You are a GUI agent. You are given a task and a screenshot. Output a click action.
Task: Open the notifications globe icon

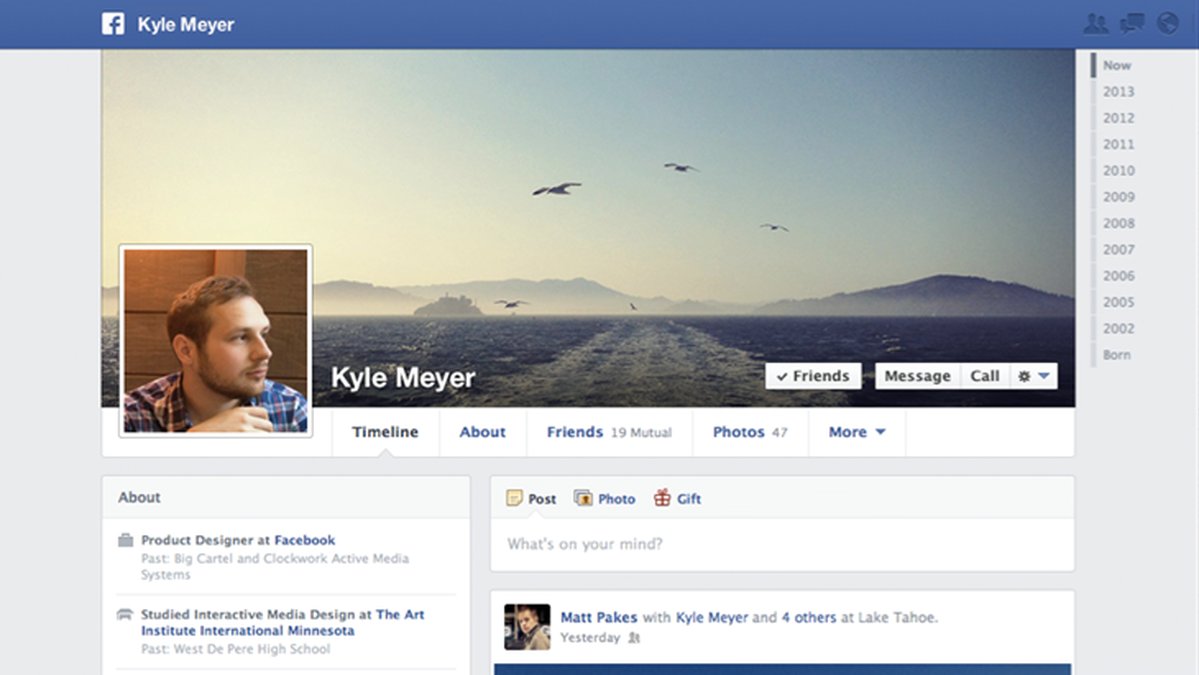[x=1168, y=24]
